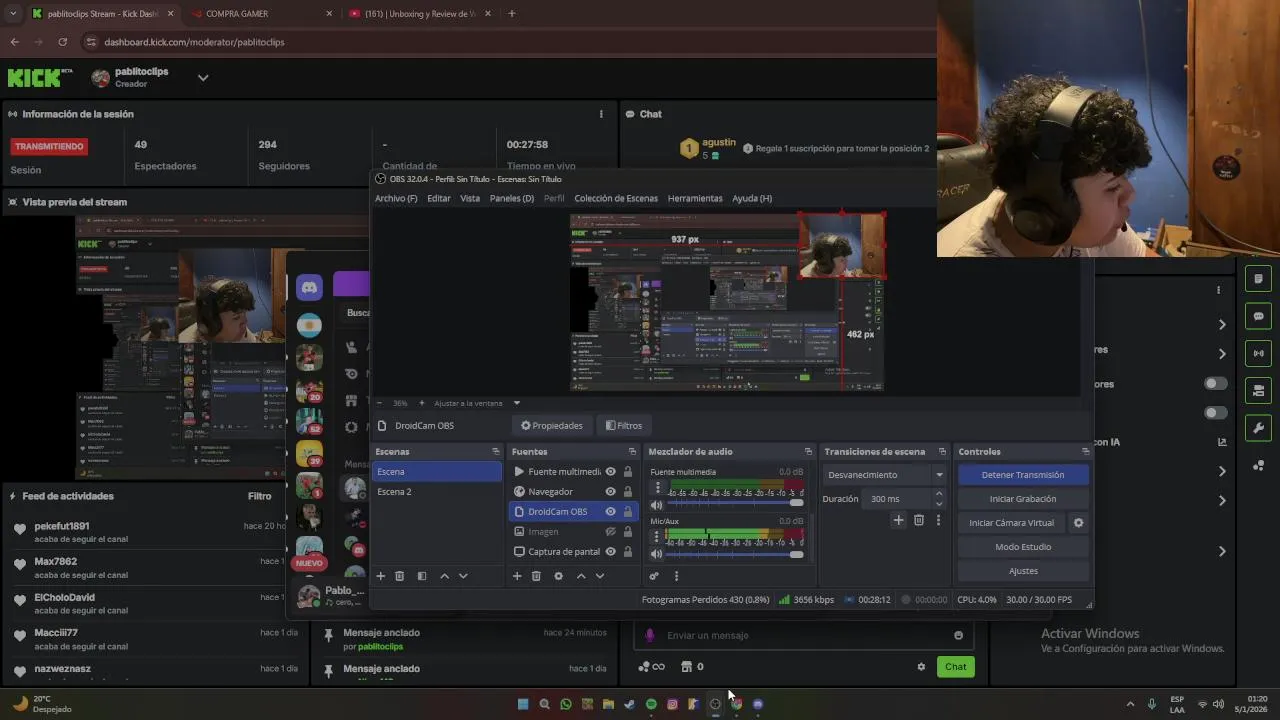Undock the Controles panel icon
The width and height of the screenshot is (1280, 720).
(x=1085, y=452)
